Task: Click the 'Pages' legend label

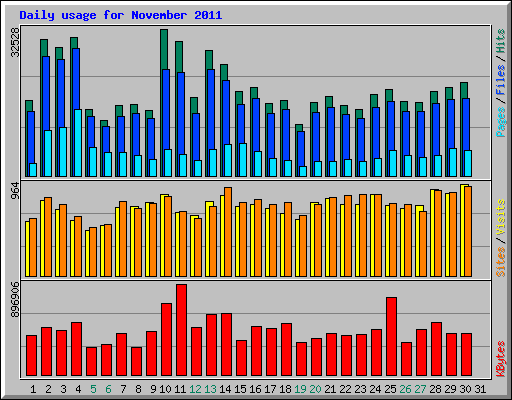Action: [x=500, y=122]
